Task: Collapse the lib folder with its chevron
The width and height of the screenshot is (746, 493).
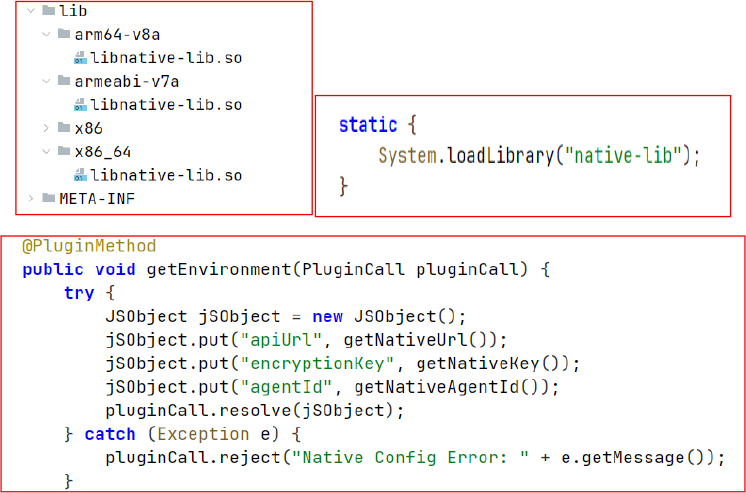Action: (32, 11)
